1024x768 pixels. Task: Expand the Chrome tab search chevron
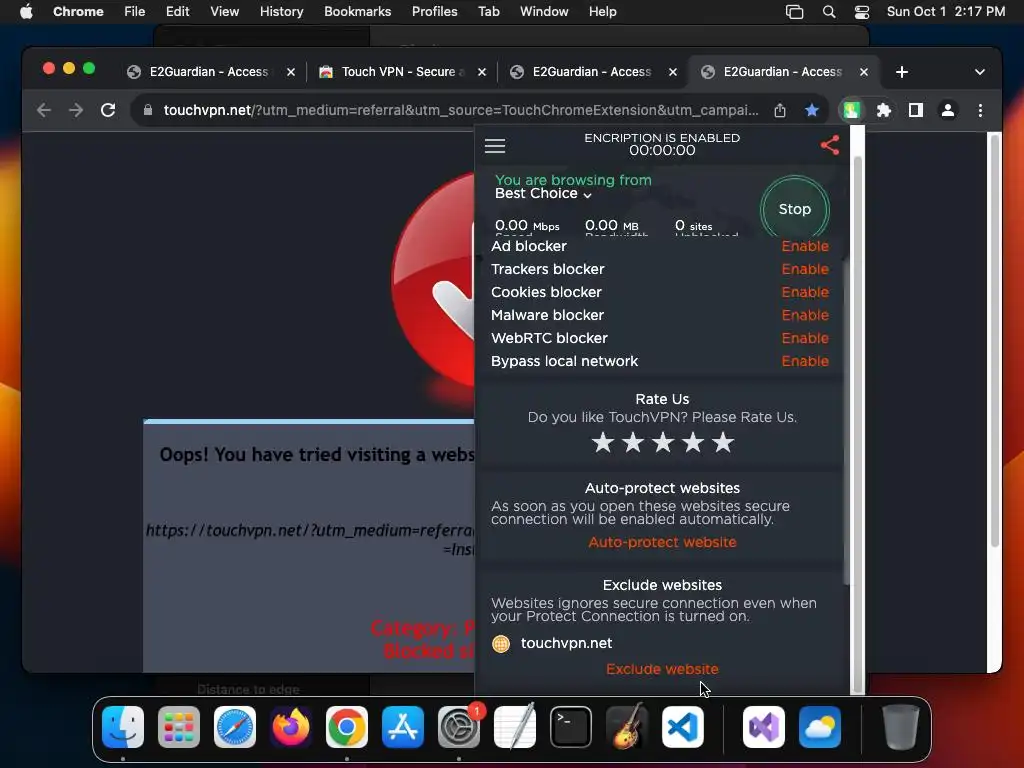click(980, 72)
